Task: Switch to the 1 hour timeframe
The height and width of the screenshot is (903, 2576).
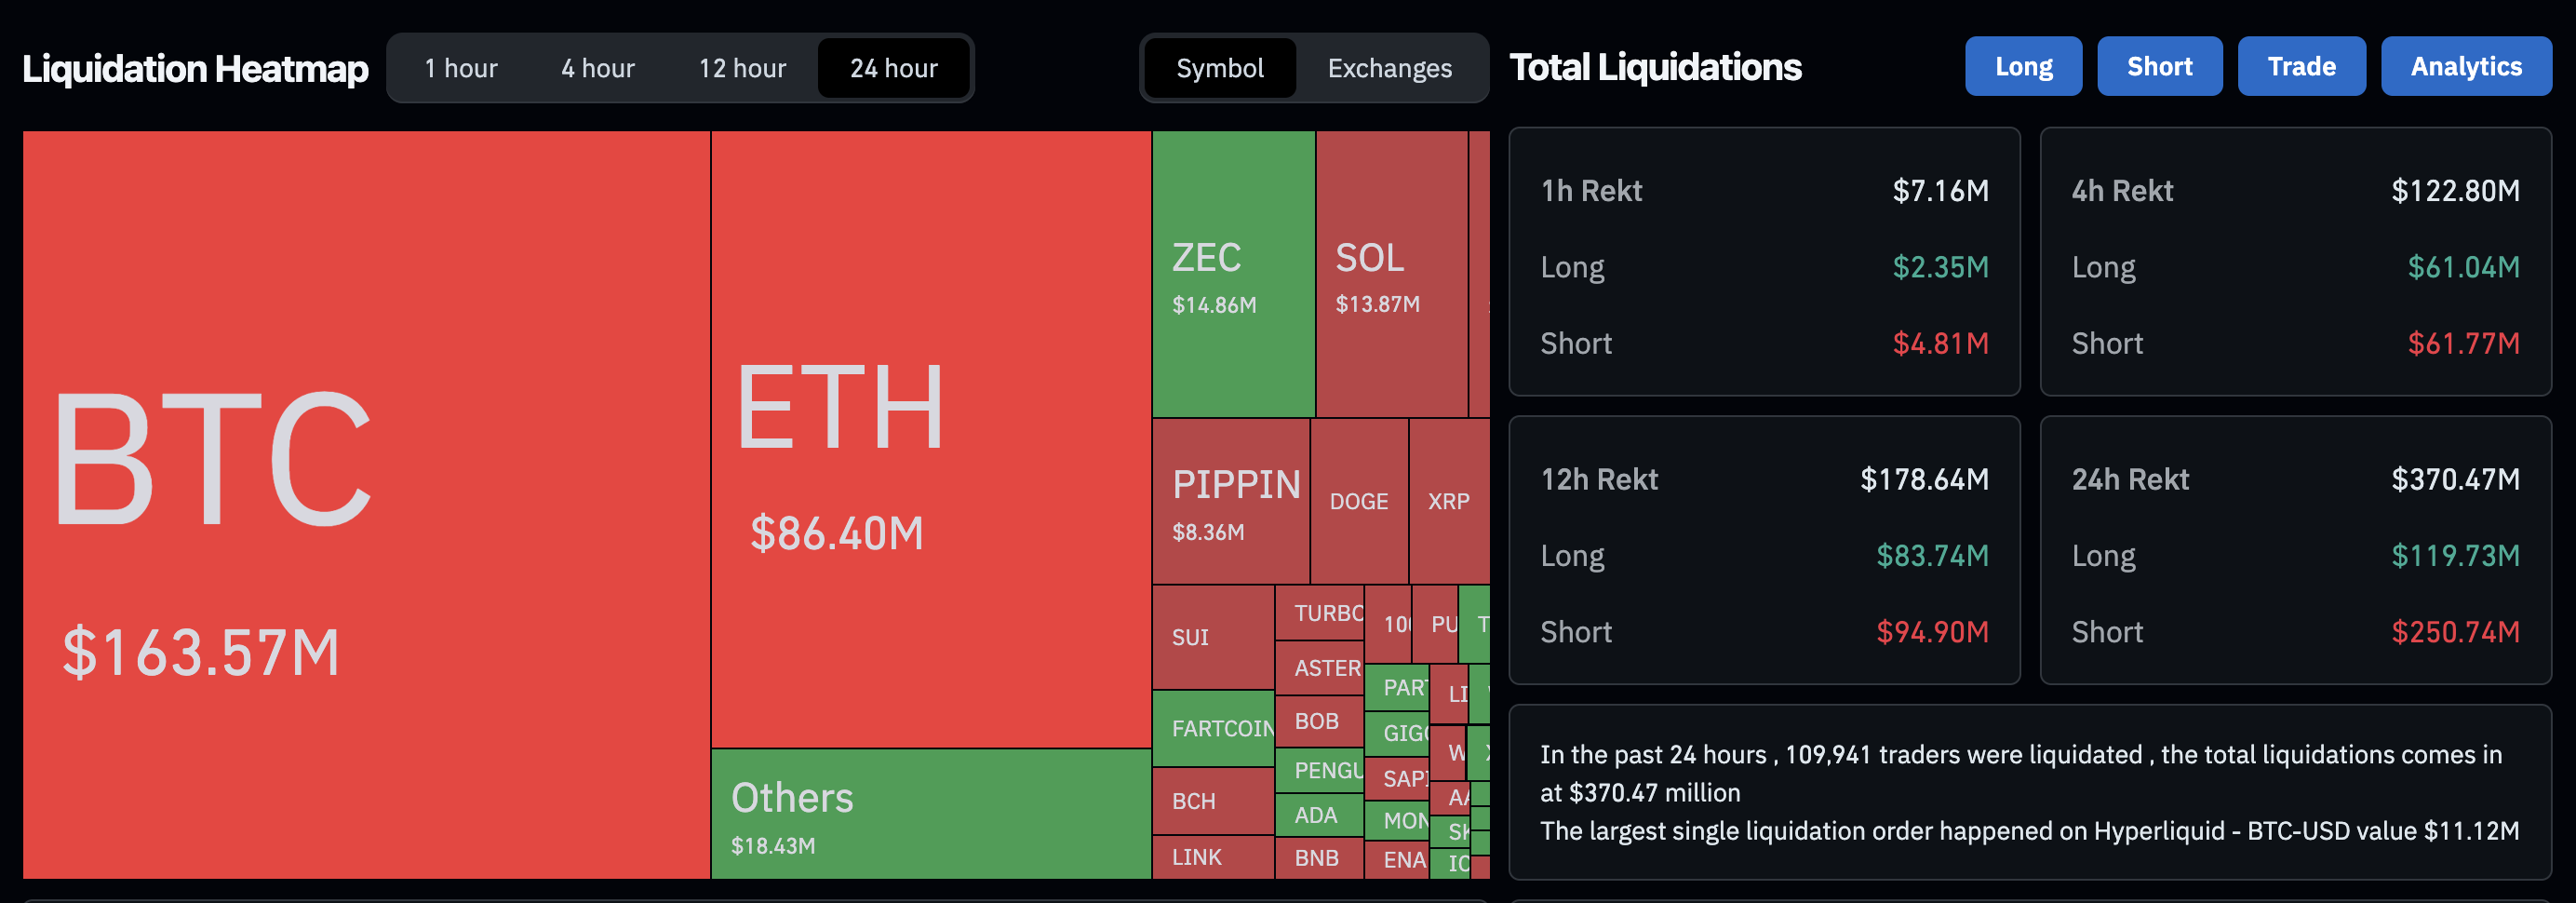Action: pyautogui.click(x=460, y=67)
